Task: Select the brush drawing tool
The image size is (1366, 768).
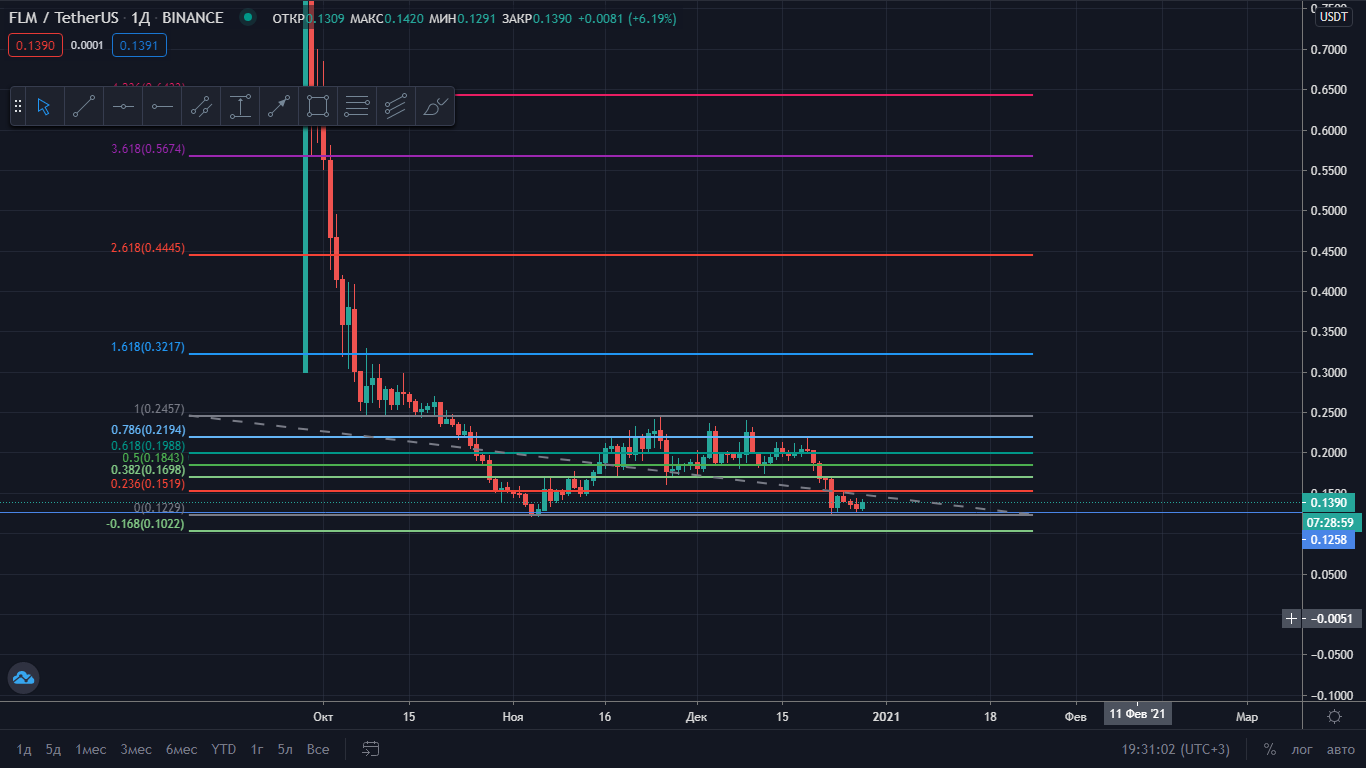Action: [435, 106]
